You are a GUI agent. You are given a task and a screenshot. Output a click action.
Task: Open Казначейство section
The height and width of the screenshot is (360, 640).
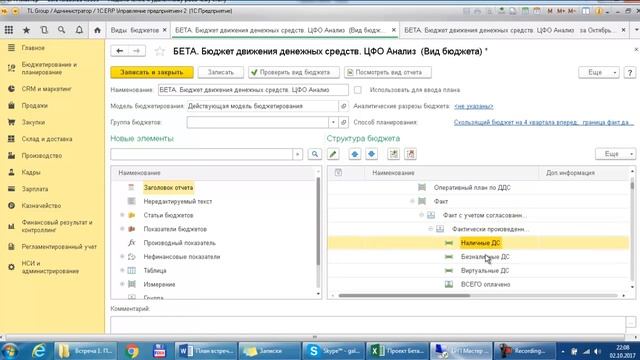41,206
